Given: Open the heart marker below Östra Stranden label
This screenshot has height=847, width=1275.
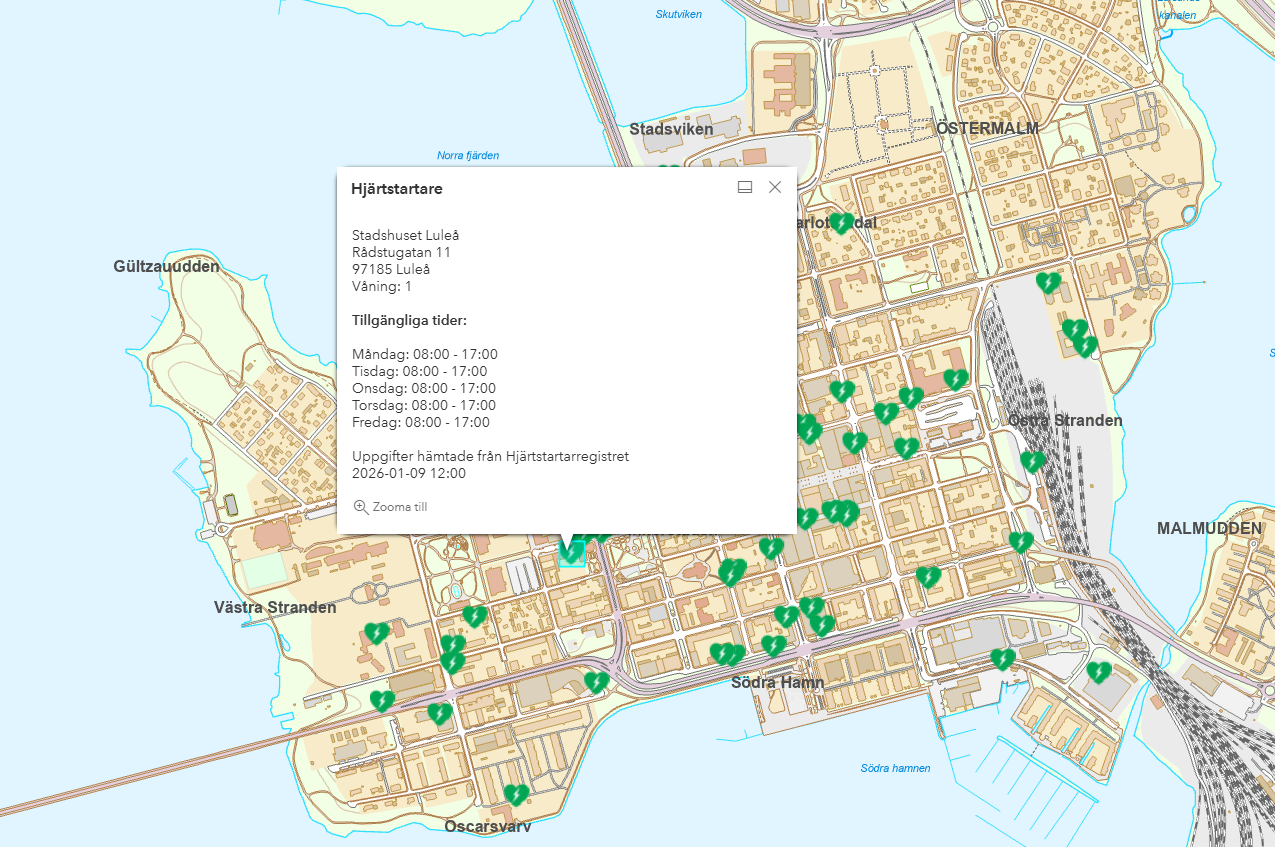Looking at the screenshot, I should [1033, 462].
